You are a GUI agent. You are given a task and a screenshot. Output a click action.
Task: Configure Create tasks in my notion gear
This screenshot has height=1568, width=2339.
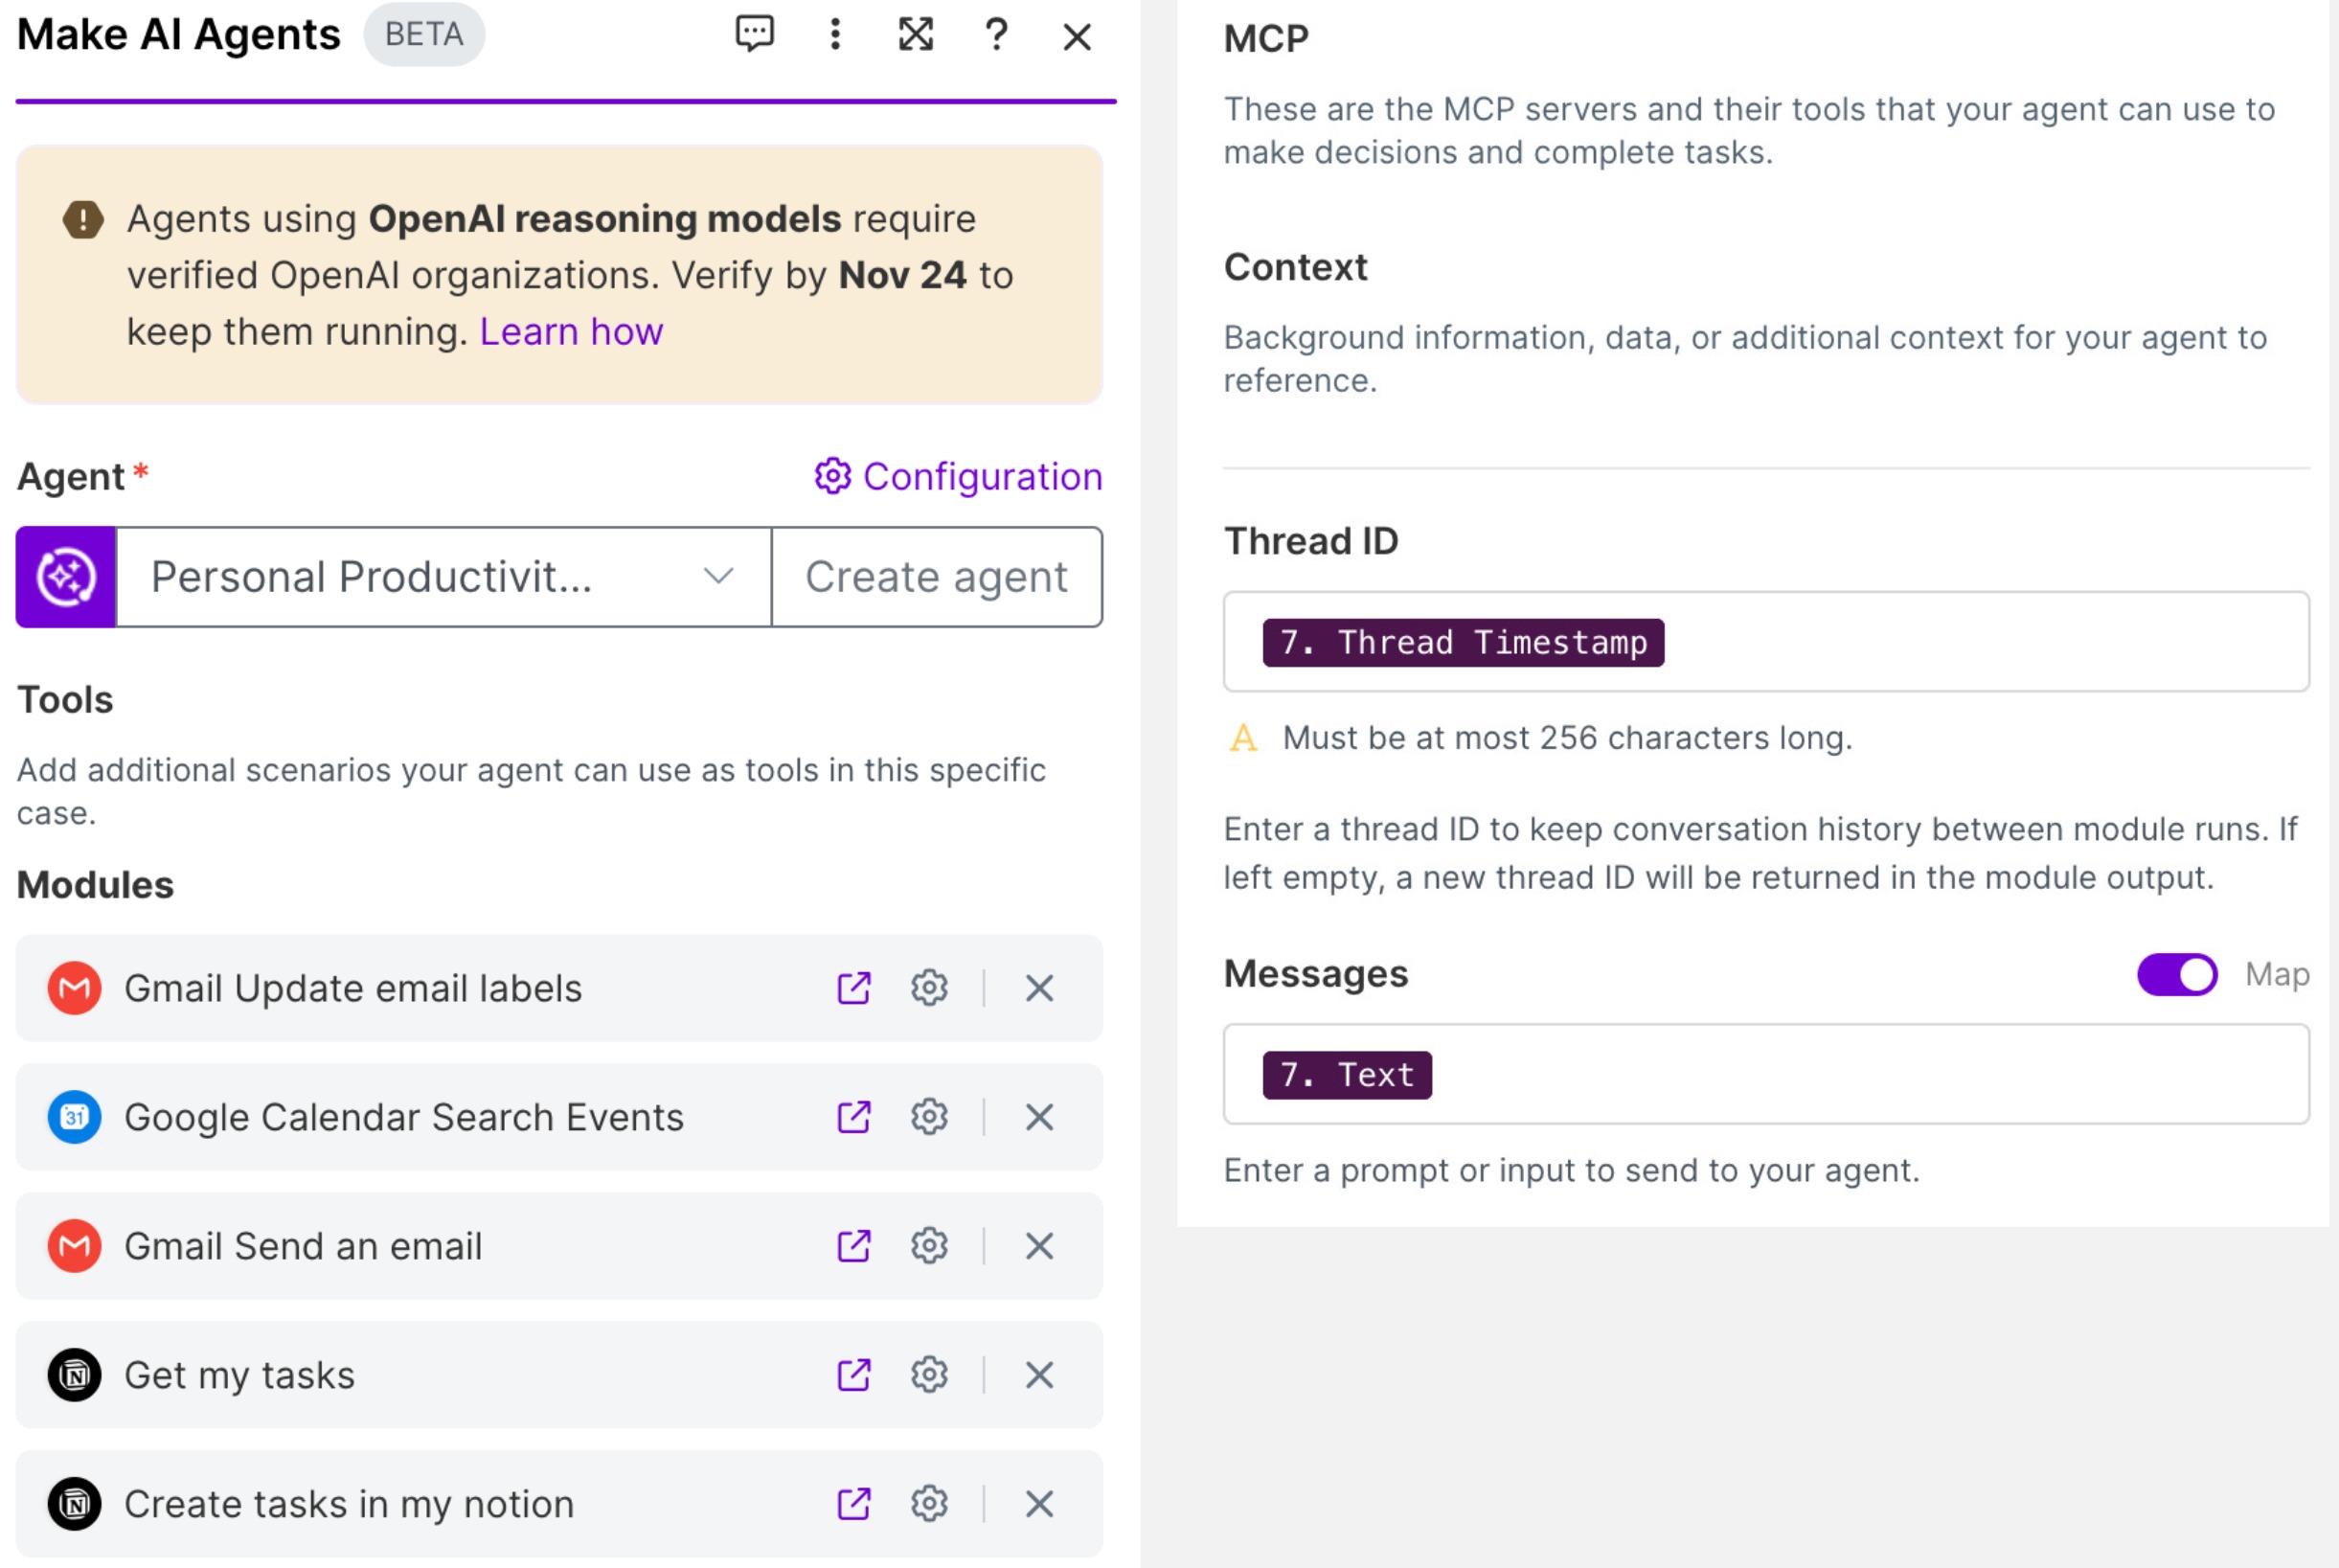tap(929, 1504)
